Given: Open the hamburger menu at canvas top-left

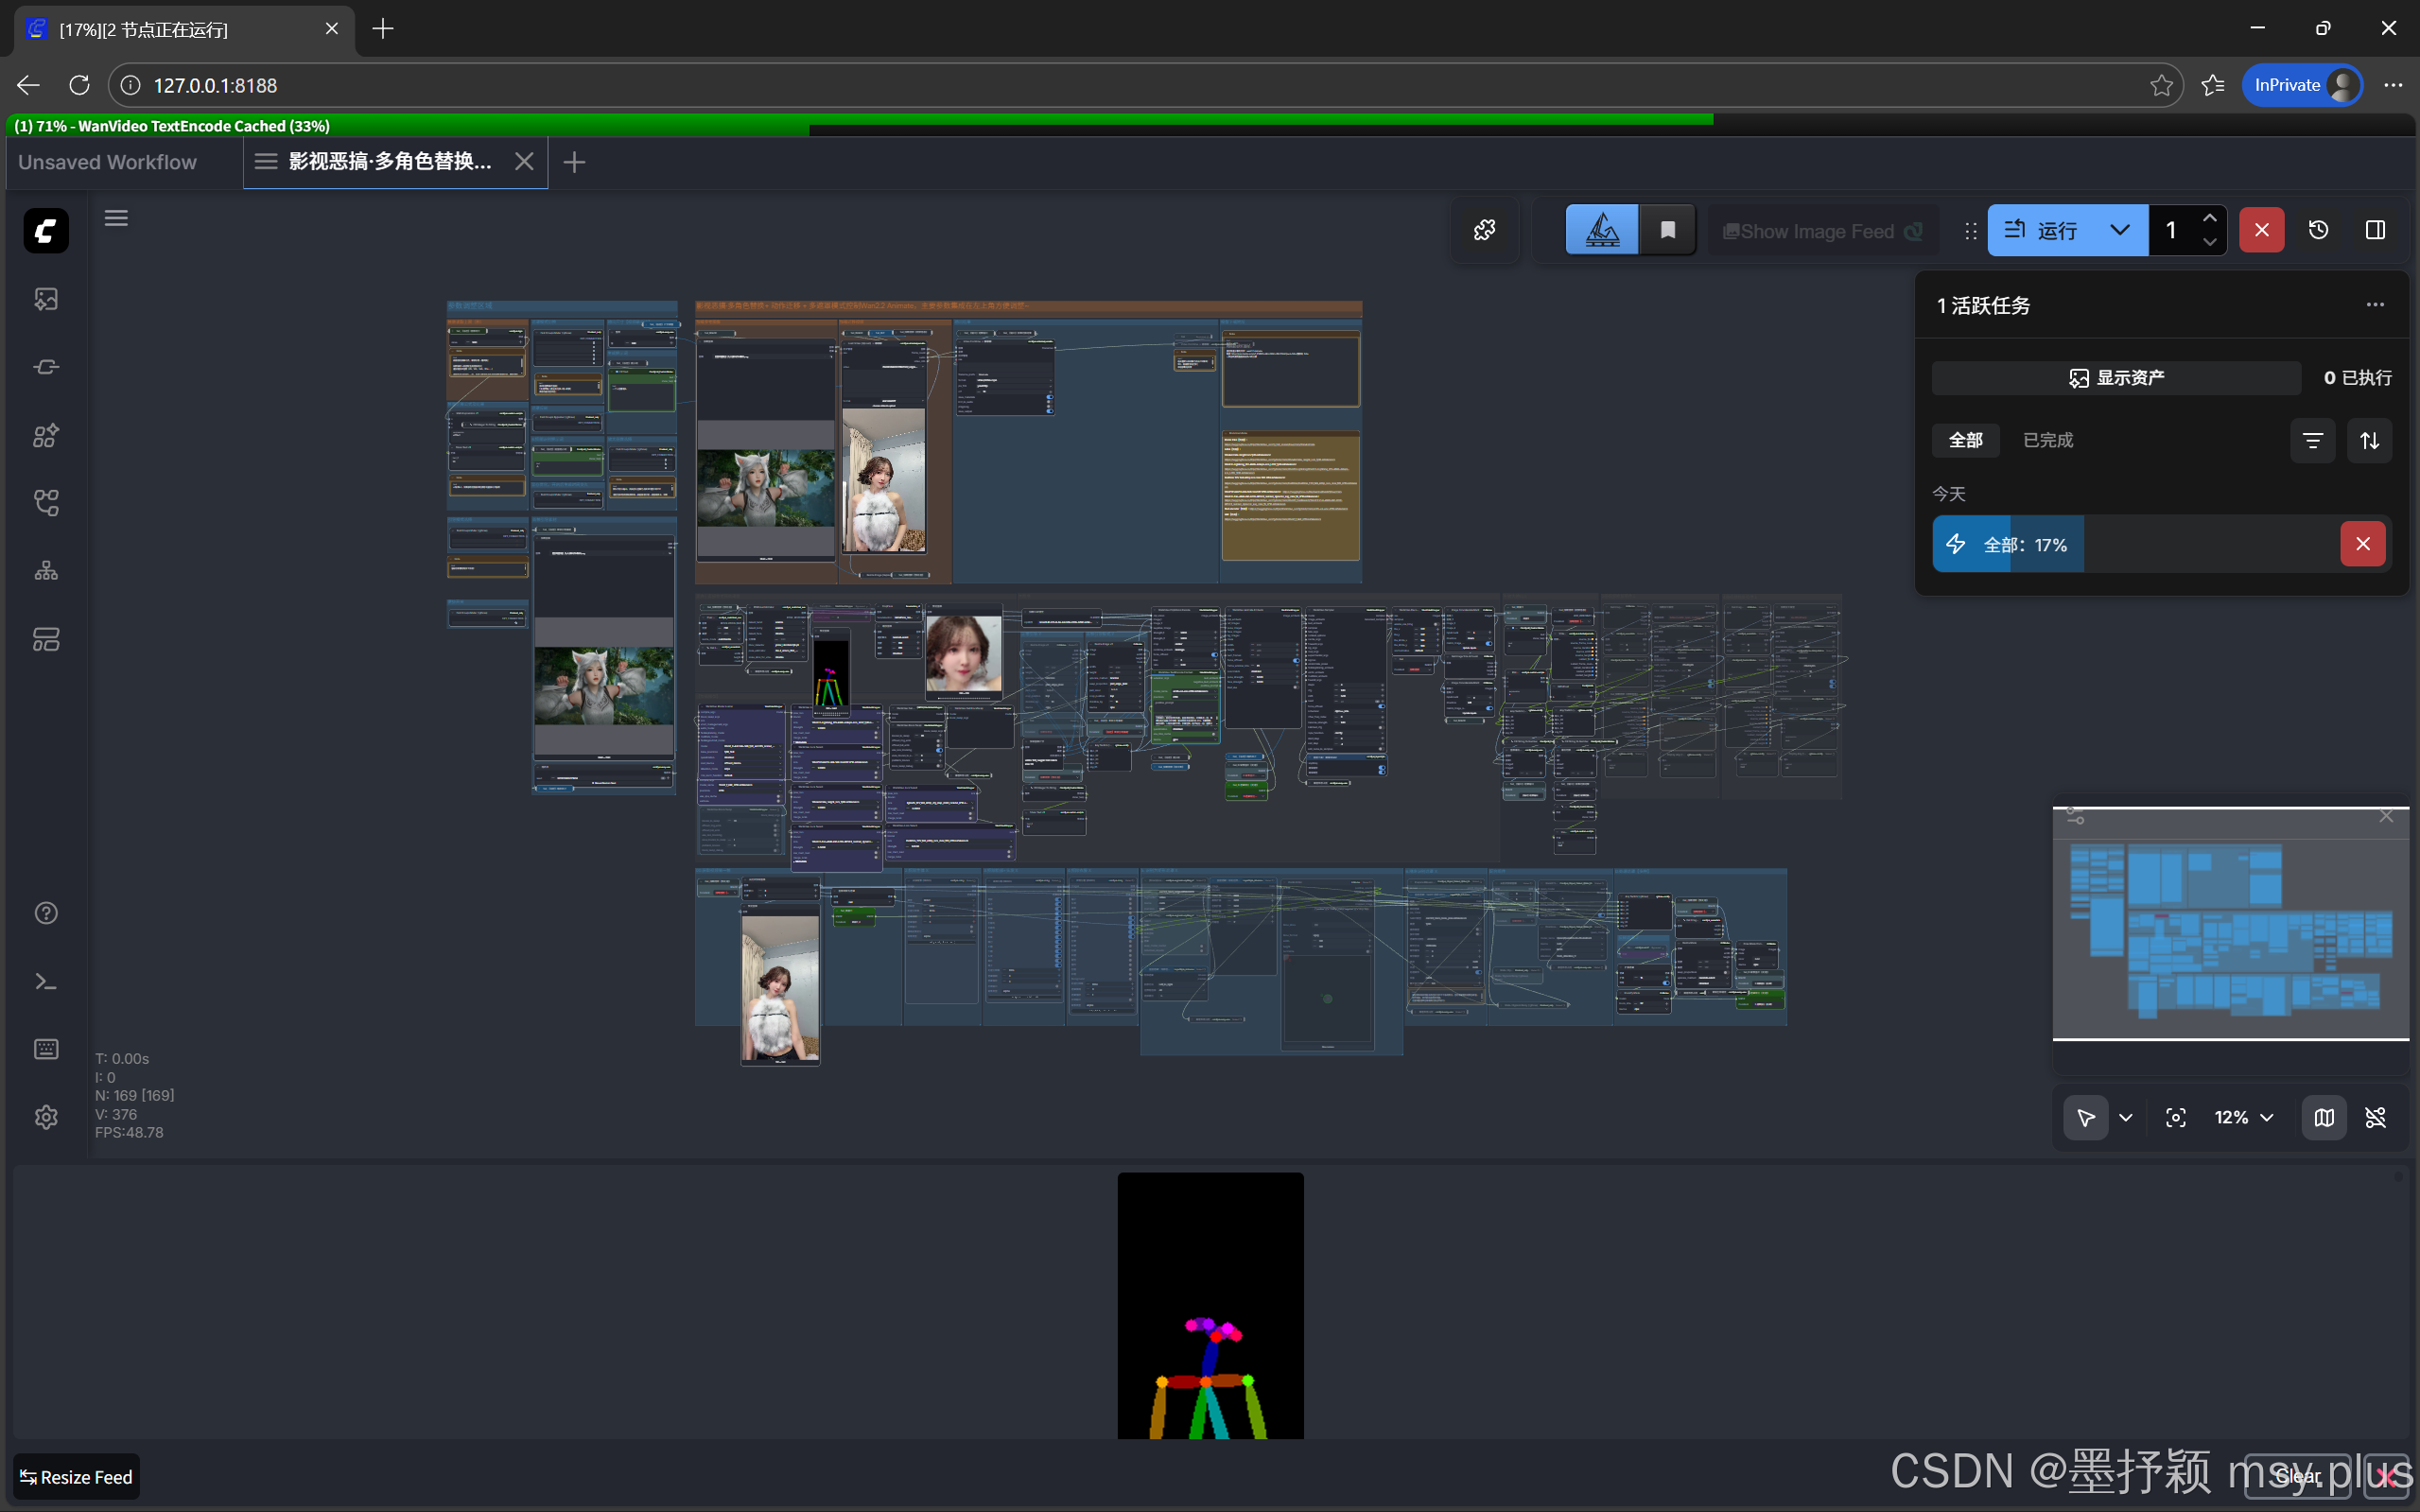Looking at the screenshot, I should click(x=116, y=218).
